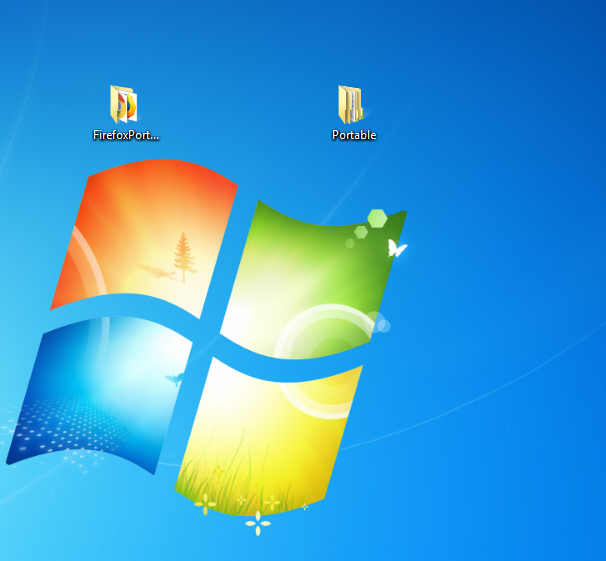Click the "FirefoxPort..." label text
This screenshot has height=561, width=606.
coord(126,135)
